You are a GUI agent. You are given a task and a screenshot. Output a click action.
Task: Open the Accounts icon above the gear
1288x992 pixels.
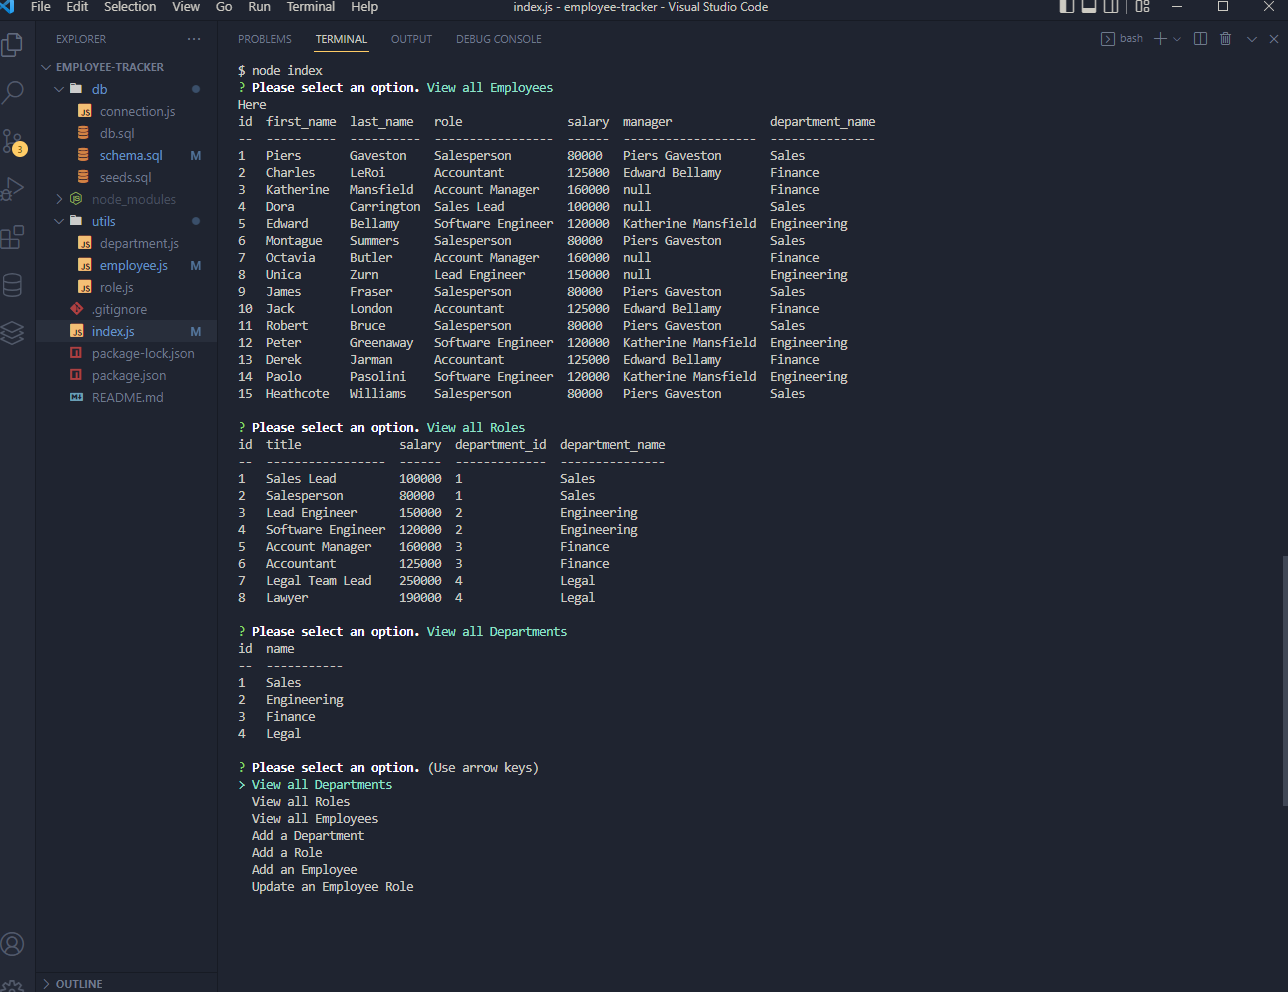(14, 943)
